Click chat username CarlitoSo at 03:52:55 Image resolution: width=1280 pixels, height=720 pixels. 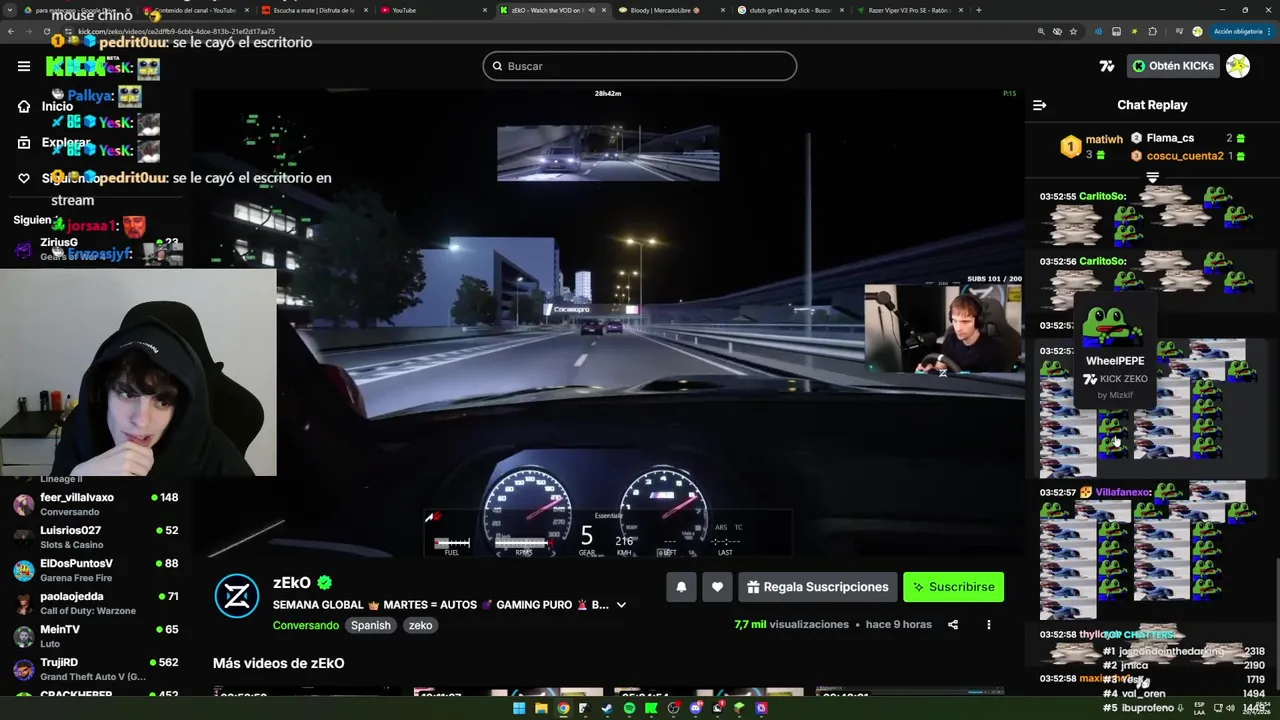click(x=1103, y=197)
